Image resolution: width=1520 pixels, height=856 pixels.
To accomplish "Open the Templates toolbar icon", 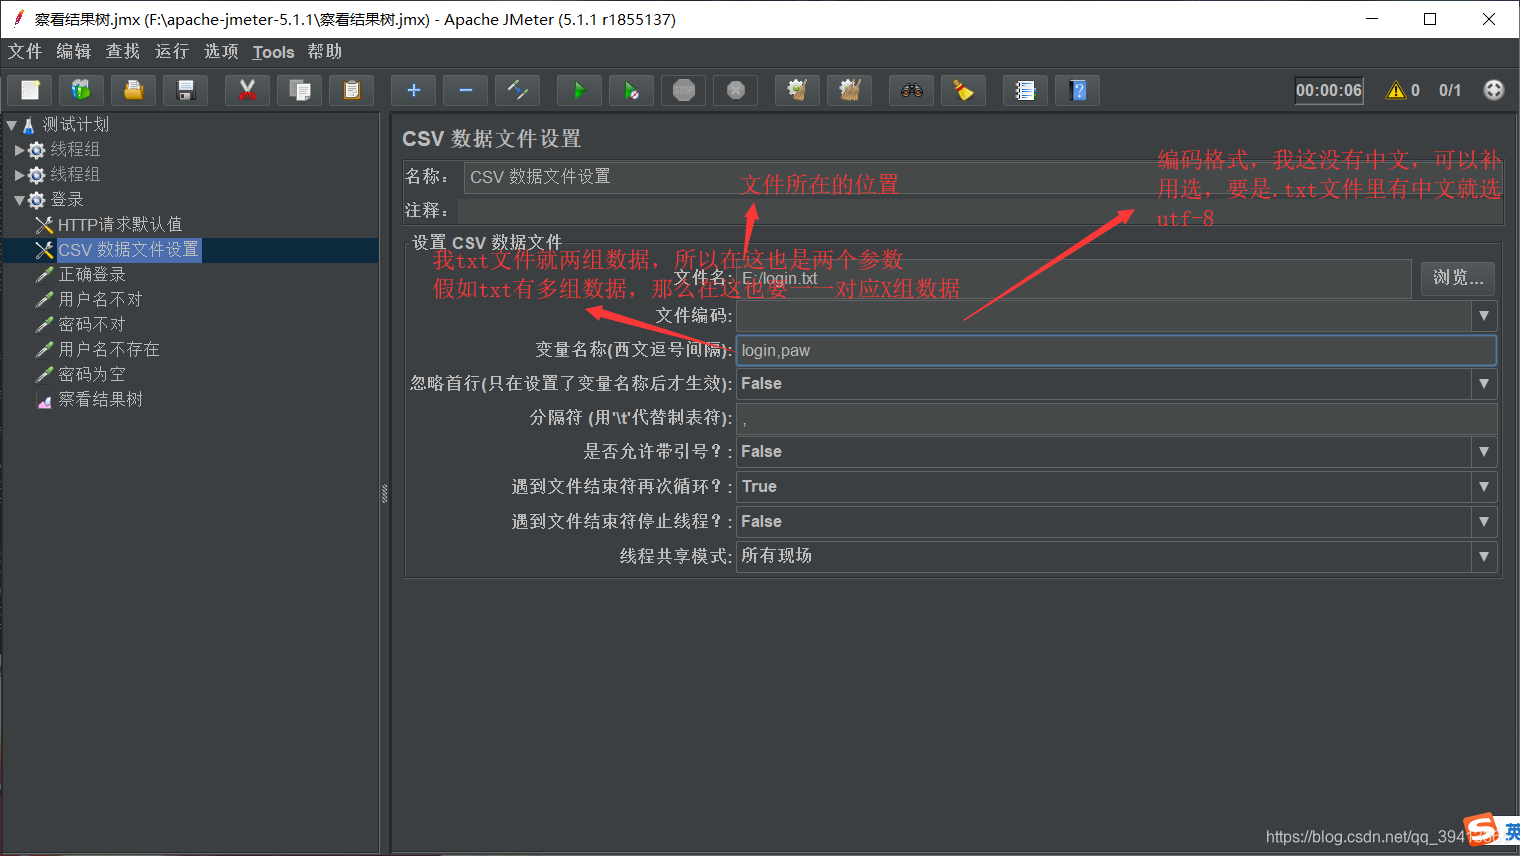I will 82,90.
